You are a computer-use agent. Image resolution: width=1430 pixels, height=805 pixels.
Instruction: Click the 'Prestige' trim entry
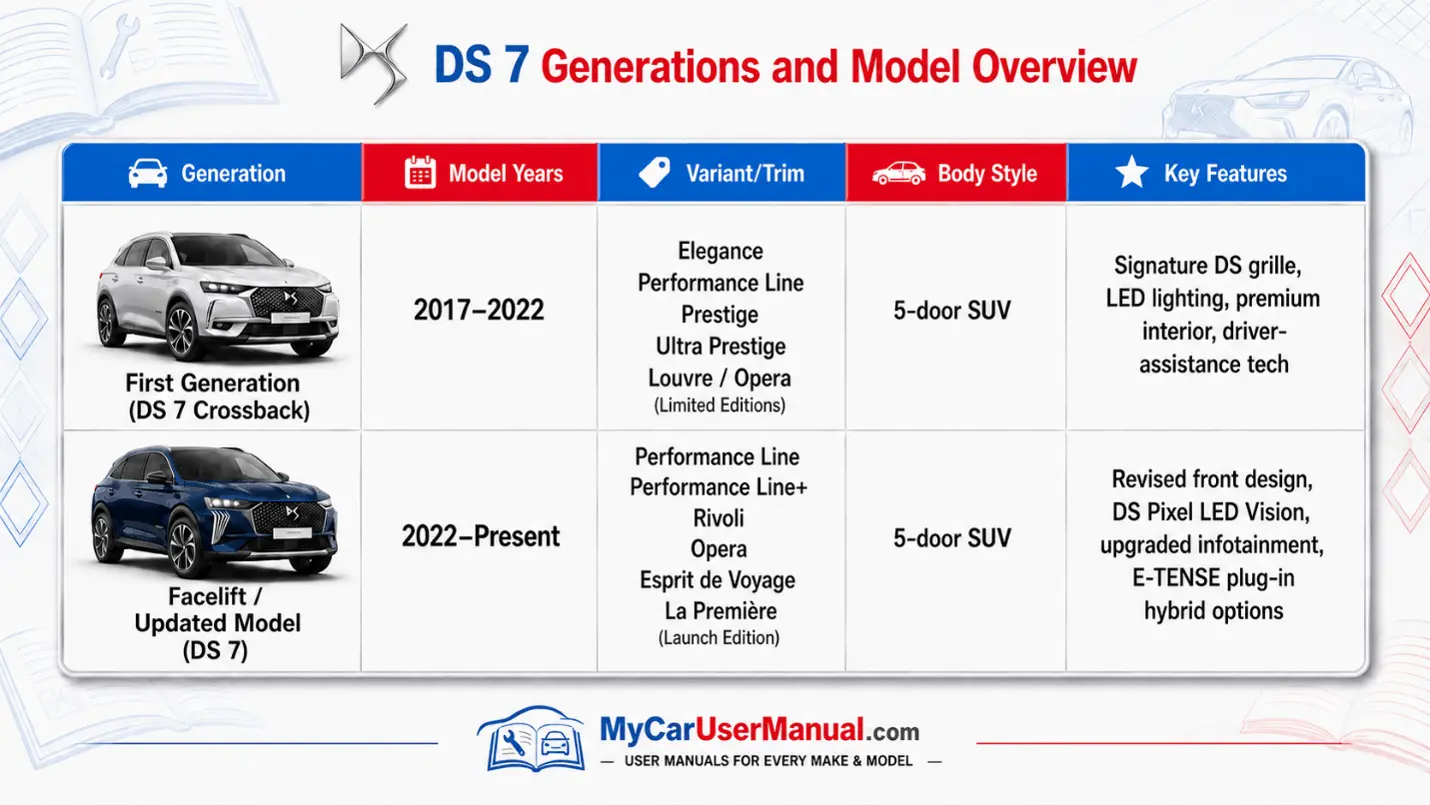click(x=720, y=315)
